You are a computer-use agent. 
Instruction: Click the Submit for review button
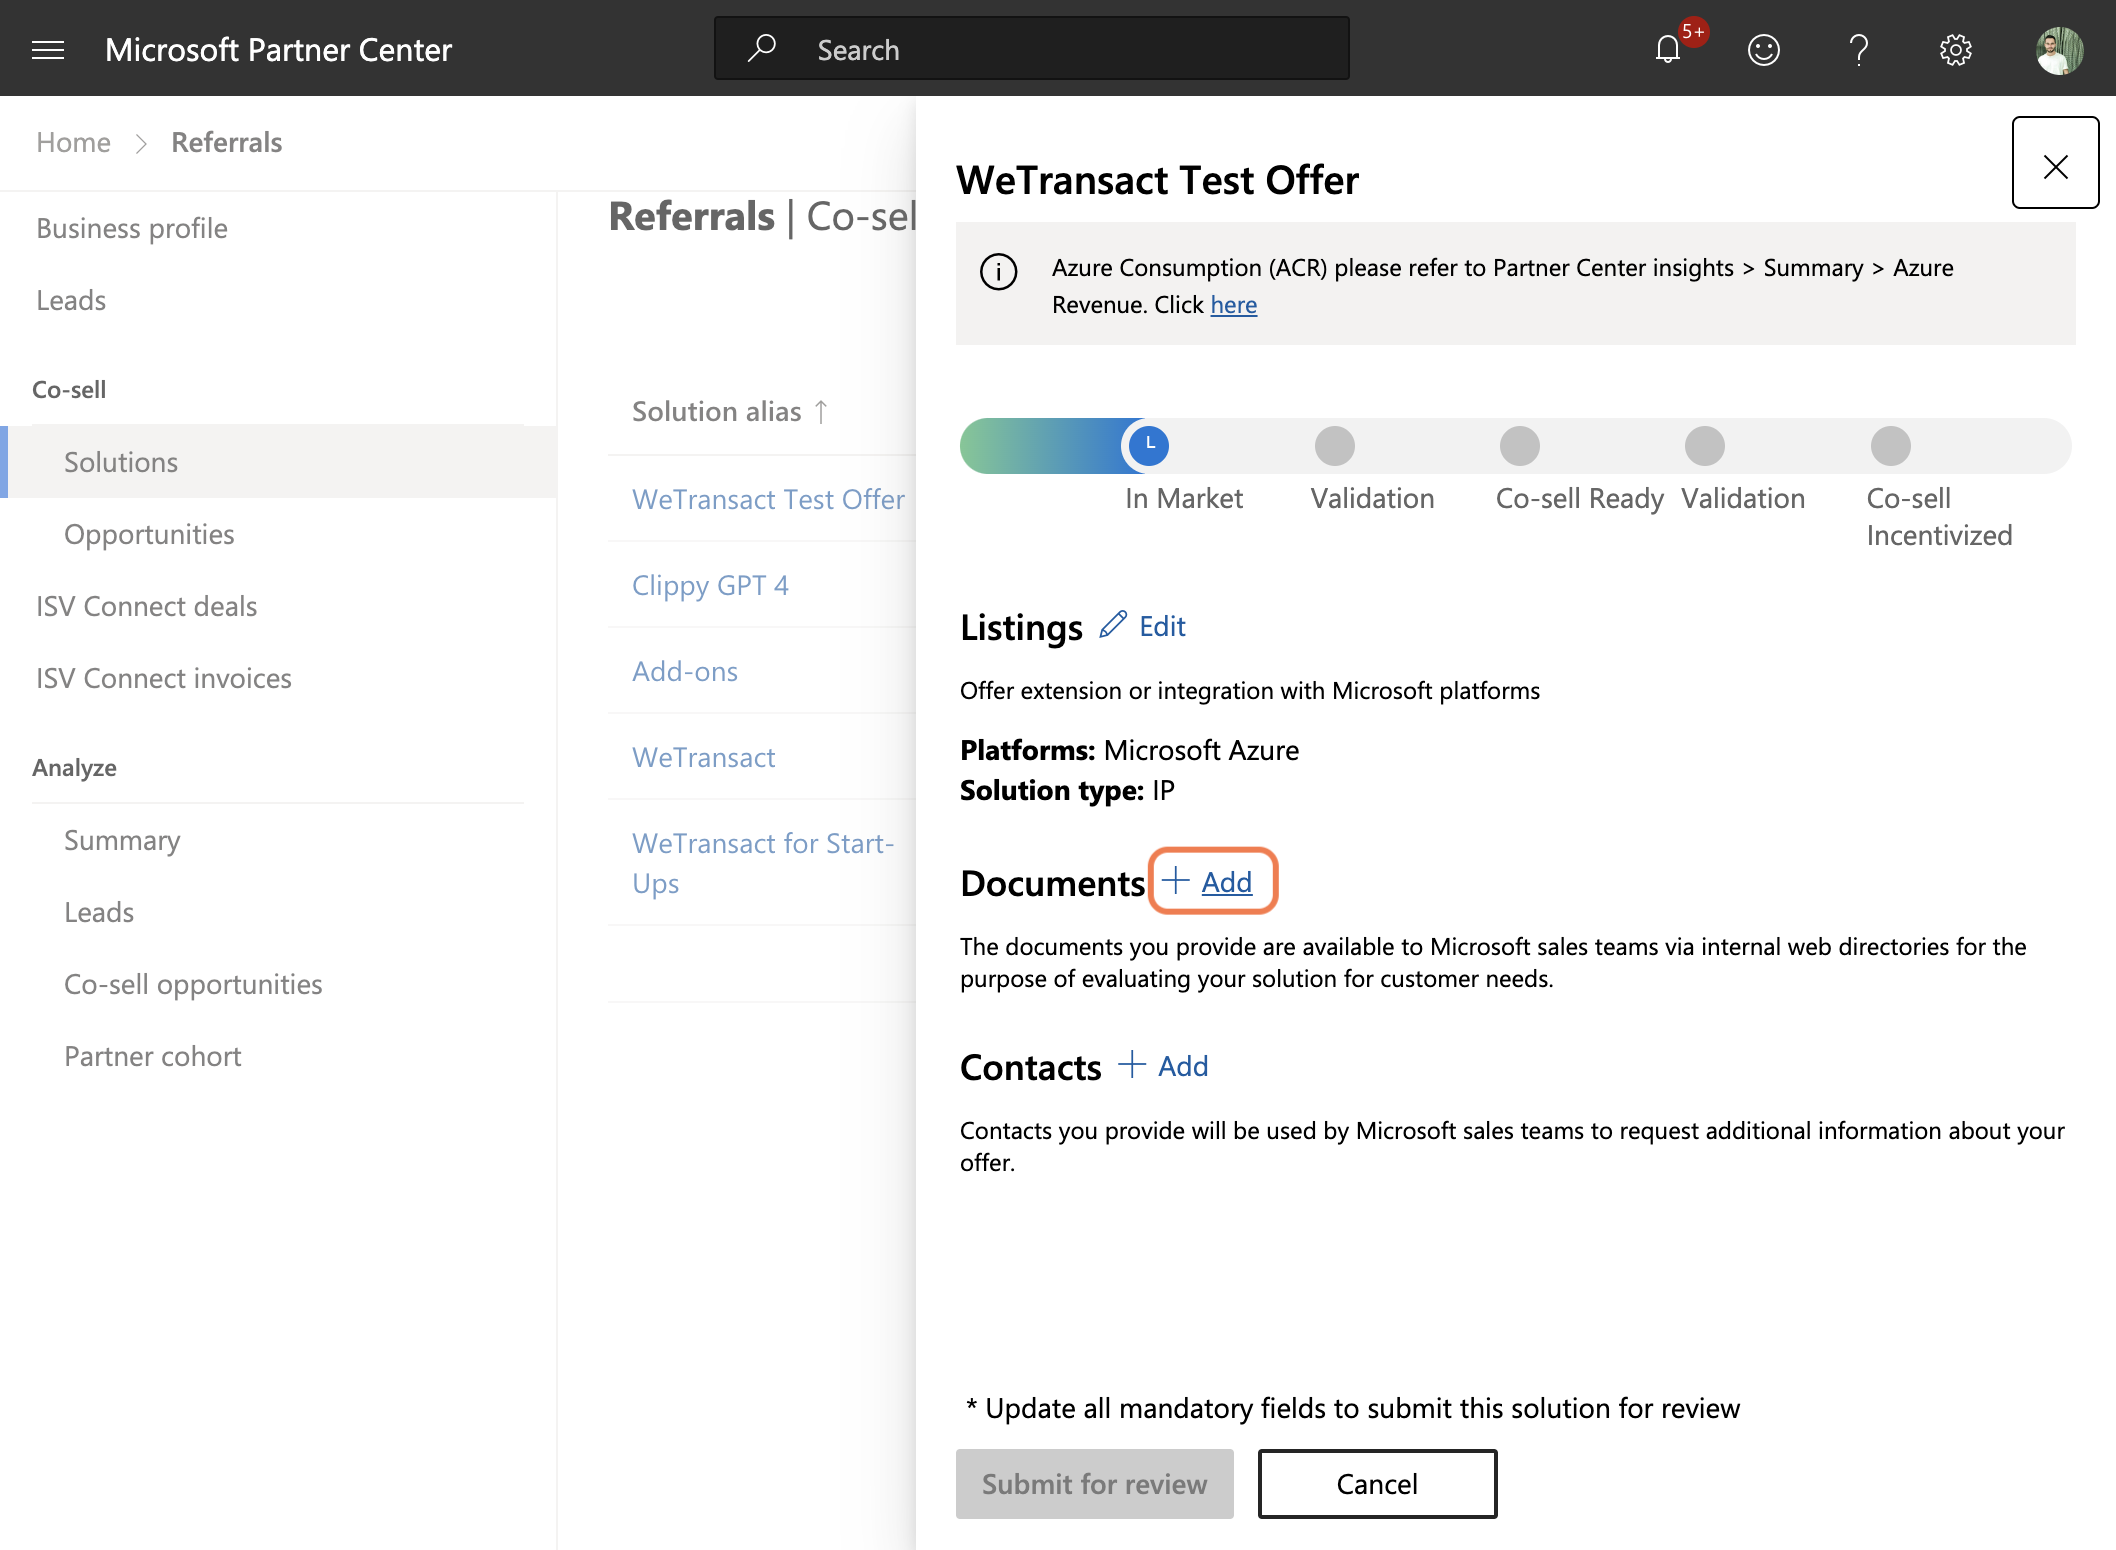[1095, 1484]
